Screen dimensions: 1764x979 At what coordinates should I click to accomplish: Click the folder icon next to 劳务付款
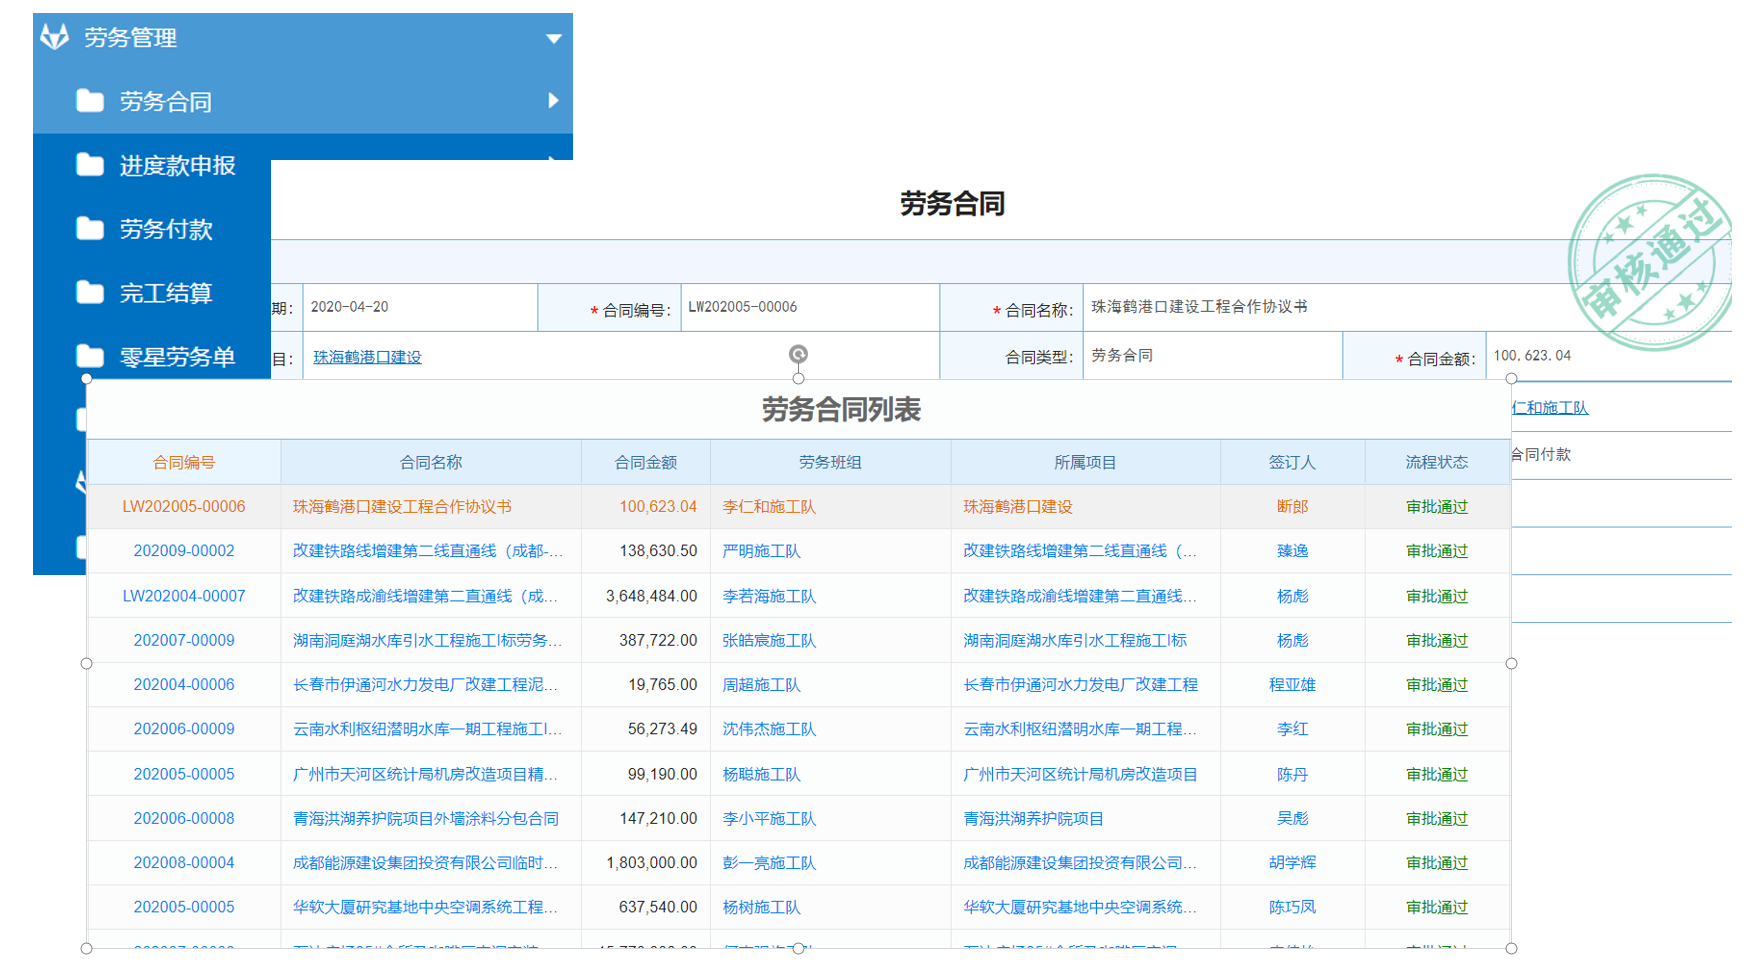90,229
